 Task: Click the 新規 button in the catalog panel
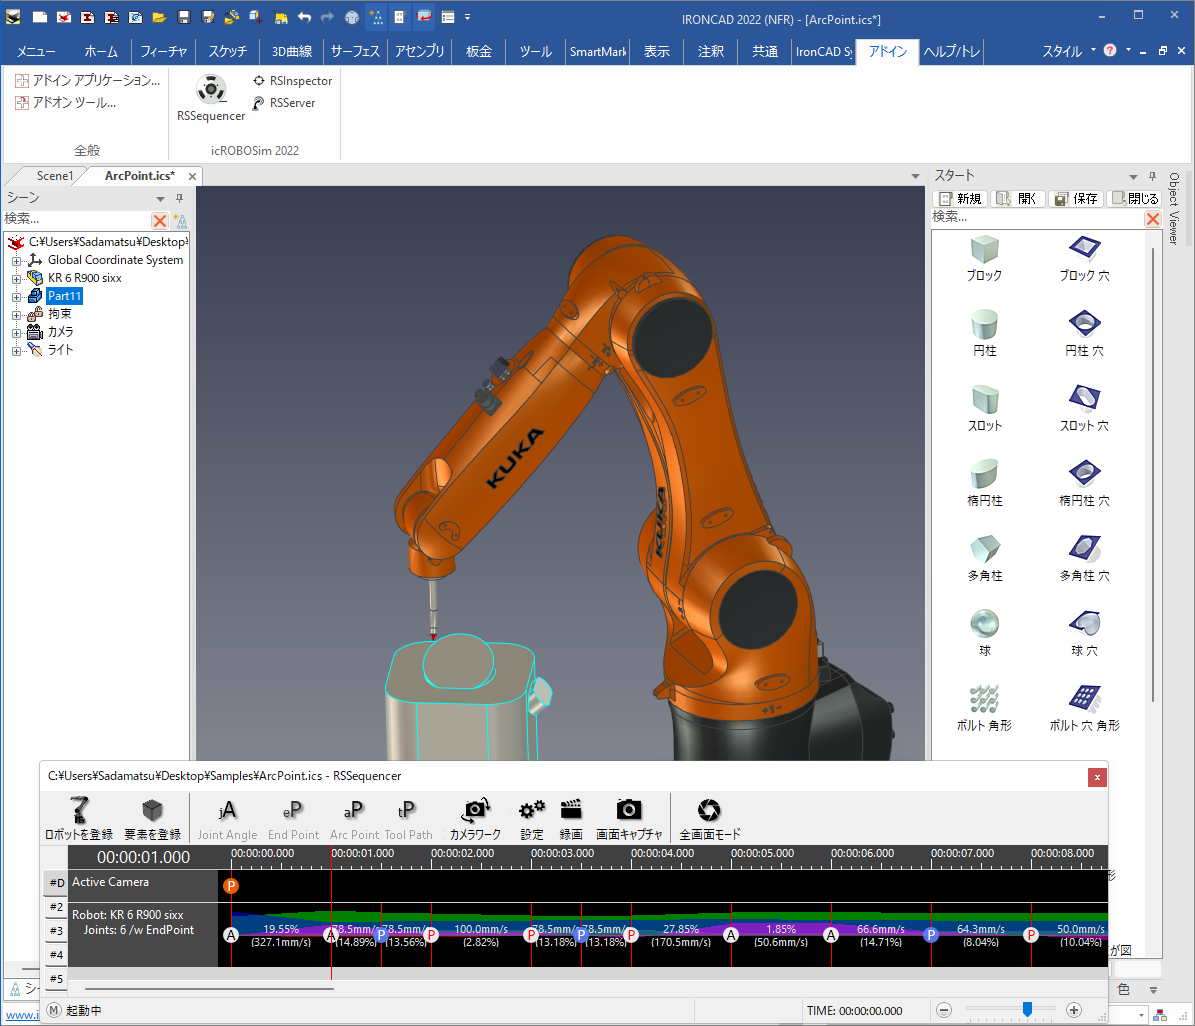(959, 199)
